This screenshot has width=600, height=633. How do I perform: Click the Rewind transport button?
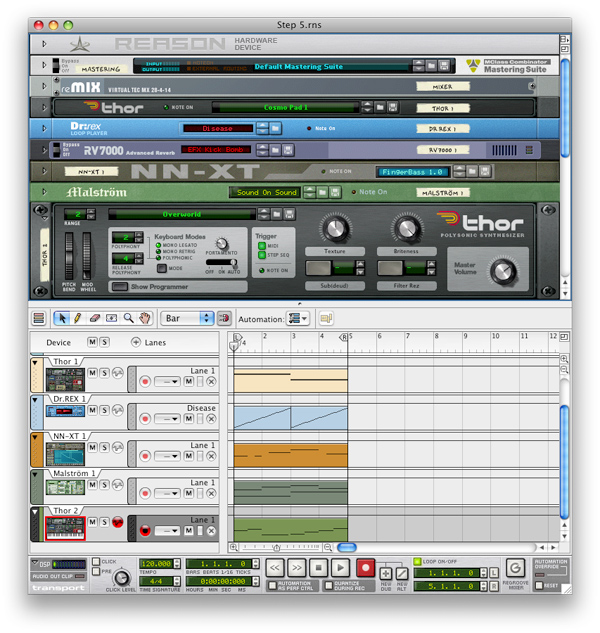(x=275, y=568)
